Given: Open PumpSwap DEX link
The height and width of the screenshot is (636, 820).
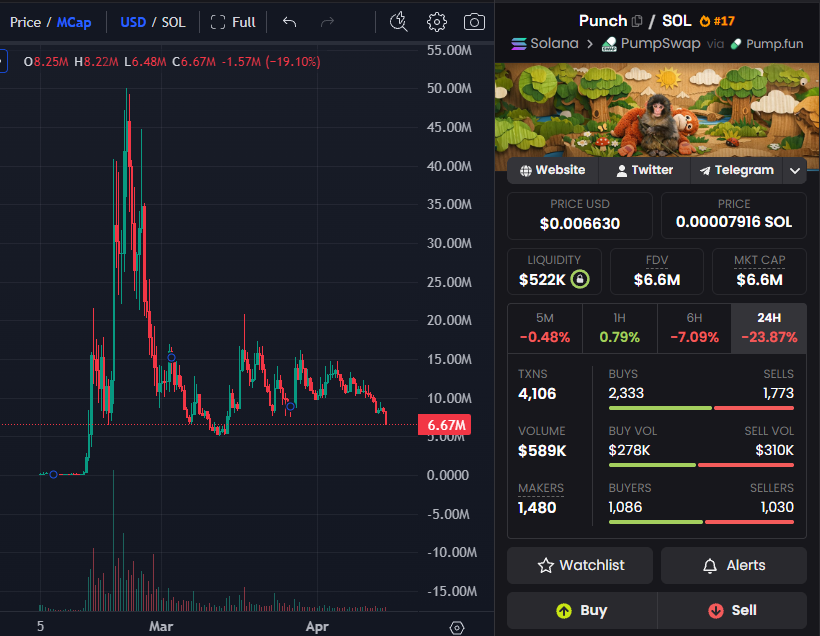Looking at the screenshot, I should 651,44.
